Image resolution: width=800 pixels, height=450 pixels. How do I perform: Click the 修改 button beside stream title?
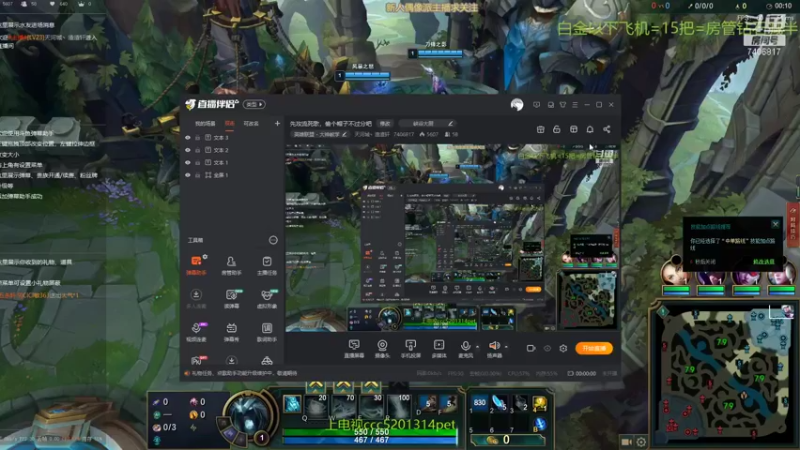click(x=385, y=123)
